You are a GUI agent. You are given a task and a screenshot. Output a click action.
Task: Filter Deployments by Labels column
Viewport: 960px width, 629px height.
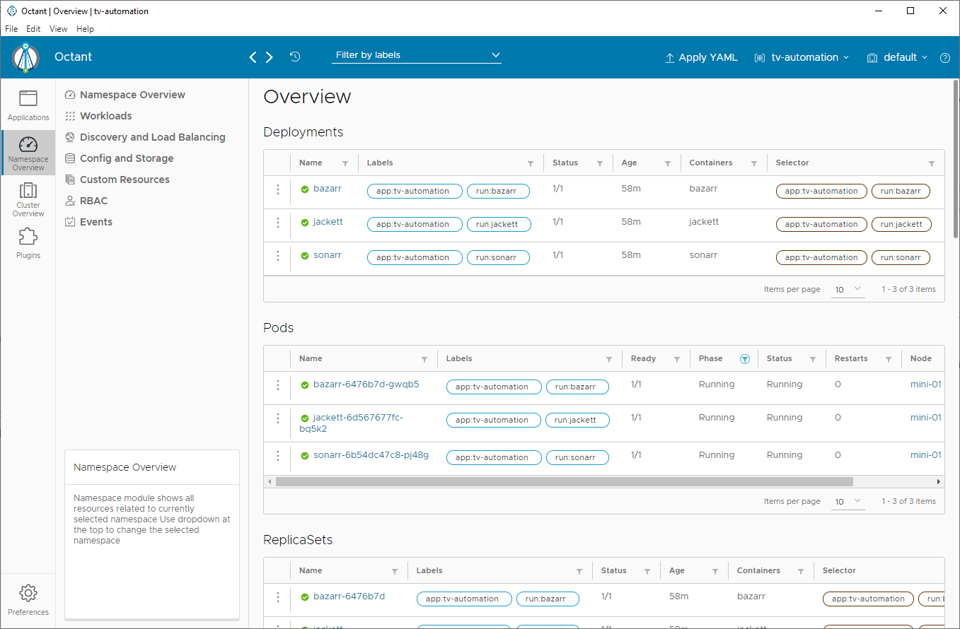coord(531,164)
